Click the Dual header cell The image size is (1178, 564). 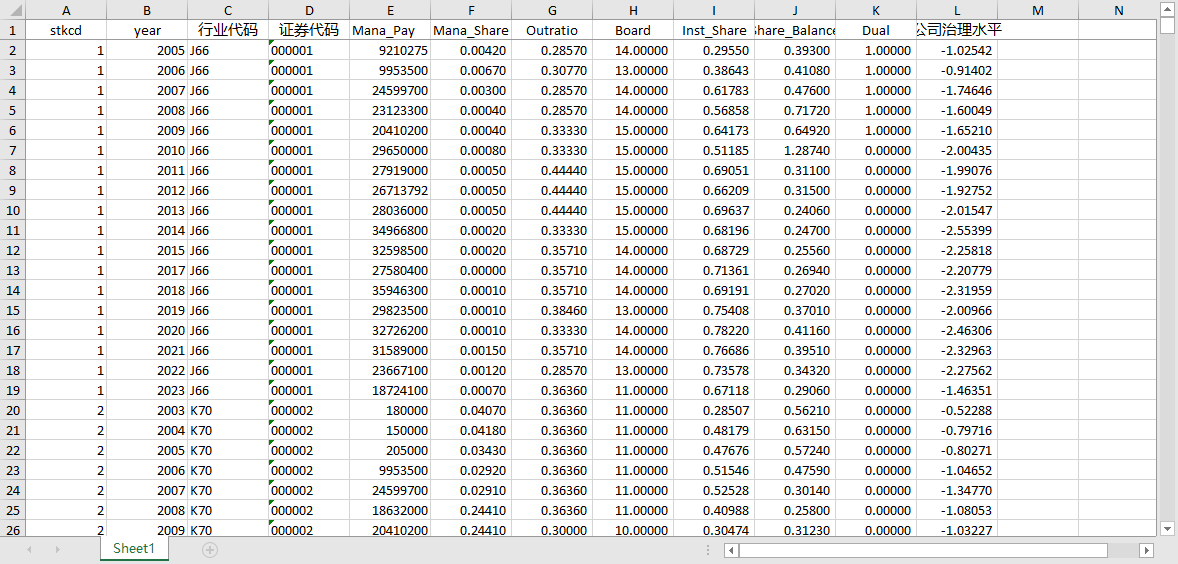tap(876, 31)
